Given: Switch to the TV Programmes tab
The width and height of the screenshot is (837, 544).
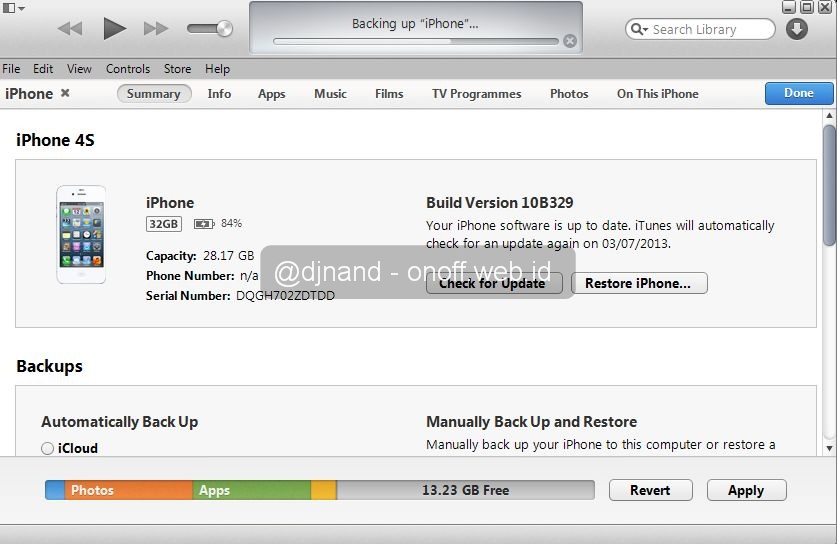Looking at the screenshot, I should pos(476,93).
